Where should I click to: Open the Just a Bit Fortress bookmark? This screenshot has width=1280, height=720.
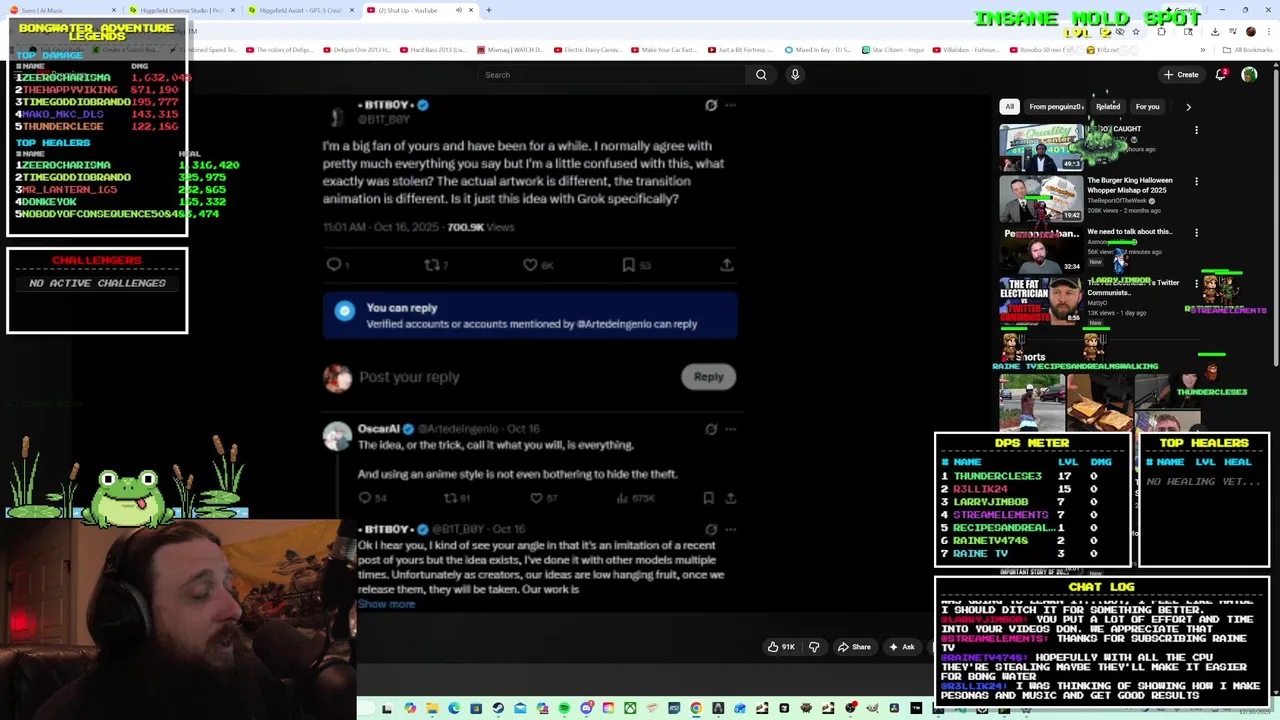(739, 50)
